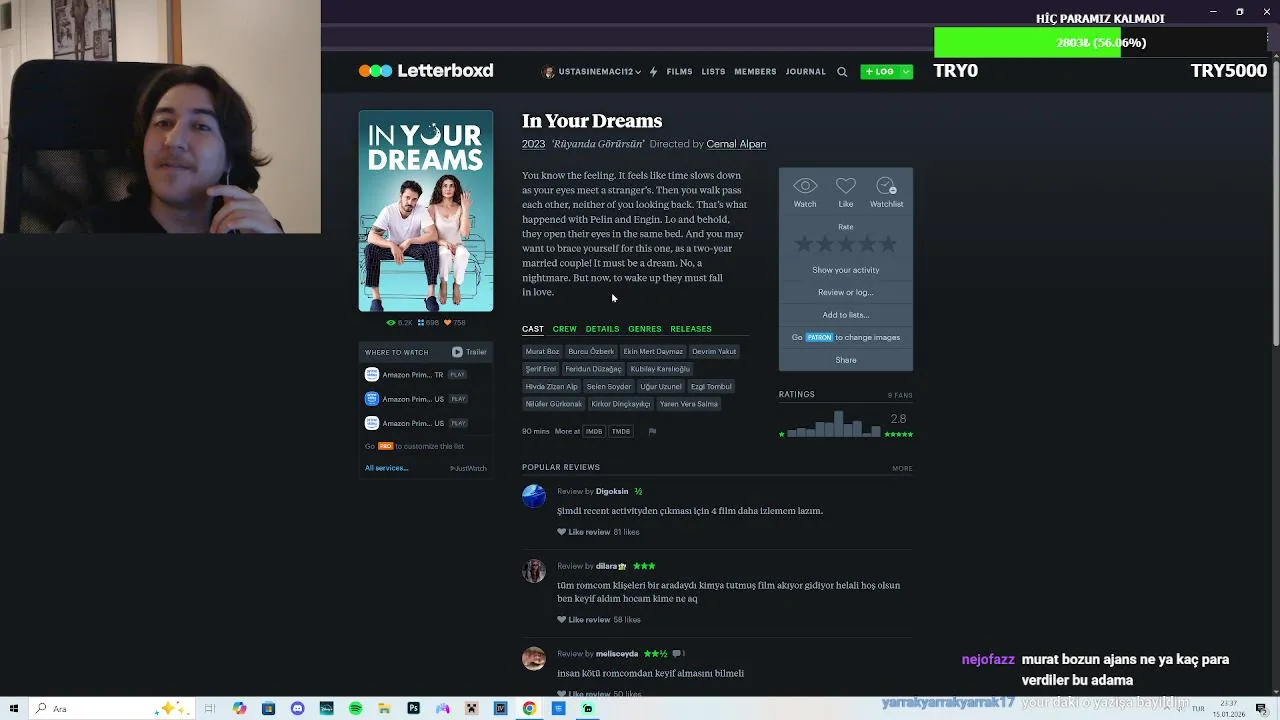Open the search magnifier in Letterboxd header
This screenshot has height=720, width=1280.
click(x=842, y=72)
